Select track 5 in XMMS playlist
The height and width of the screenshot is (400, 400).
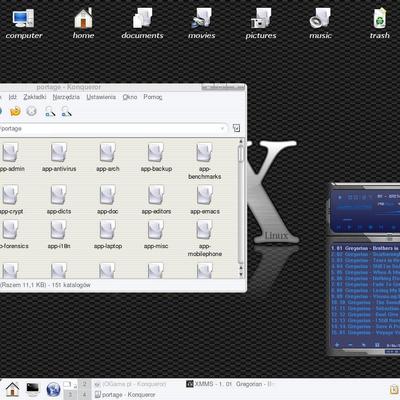point(365,272)
